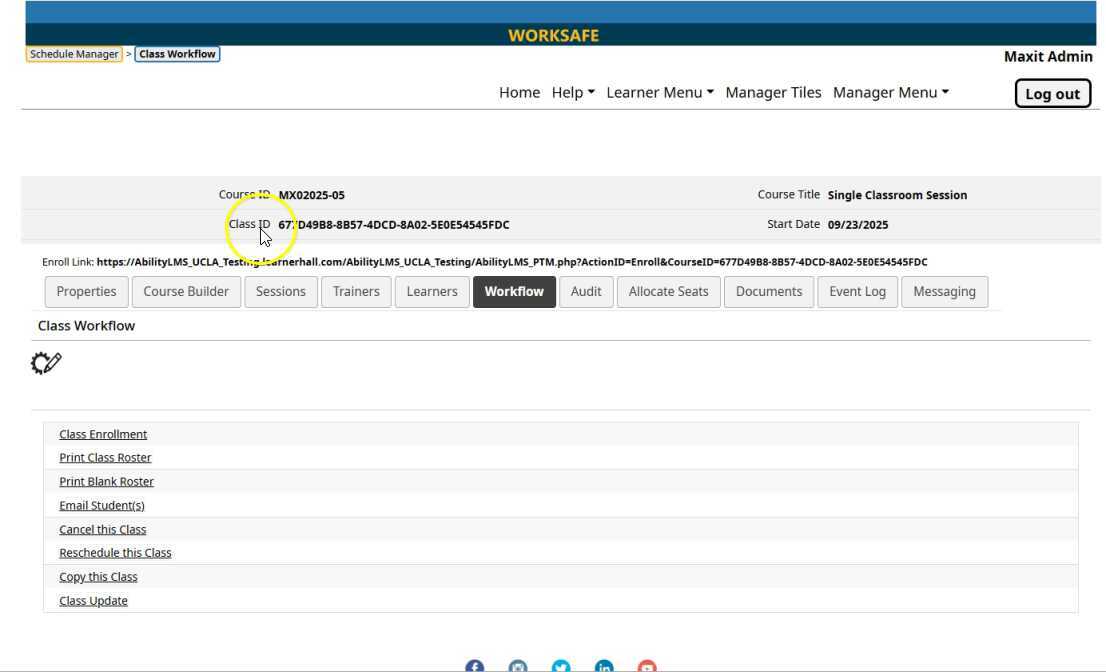Viewport: 1106px width, 672px height.
Task: Open the Twitter social icon
Action: click(561, 666)
